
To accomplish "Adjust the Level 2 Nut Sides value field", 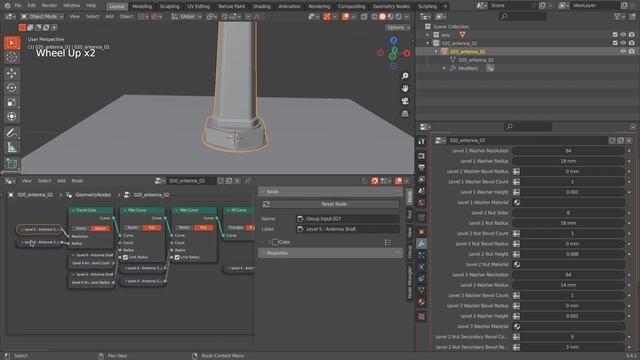I will pyautogui.click(x=569, y=213).
